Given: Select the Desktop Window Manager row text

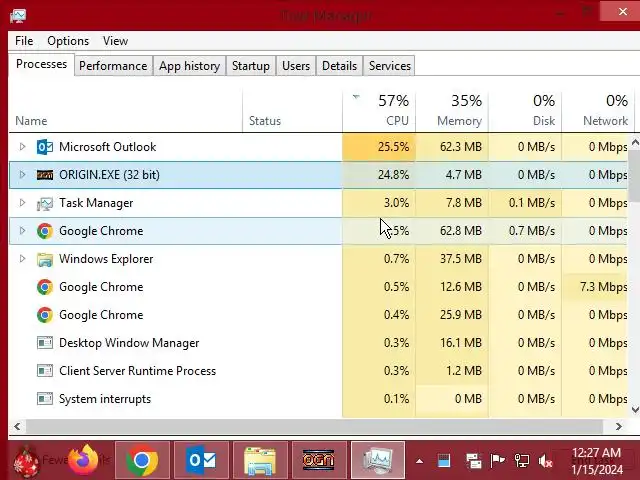Looking at the screenshot, I should 129,343.
